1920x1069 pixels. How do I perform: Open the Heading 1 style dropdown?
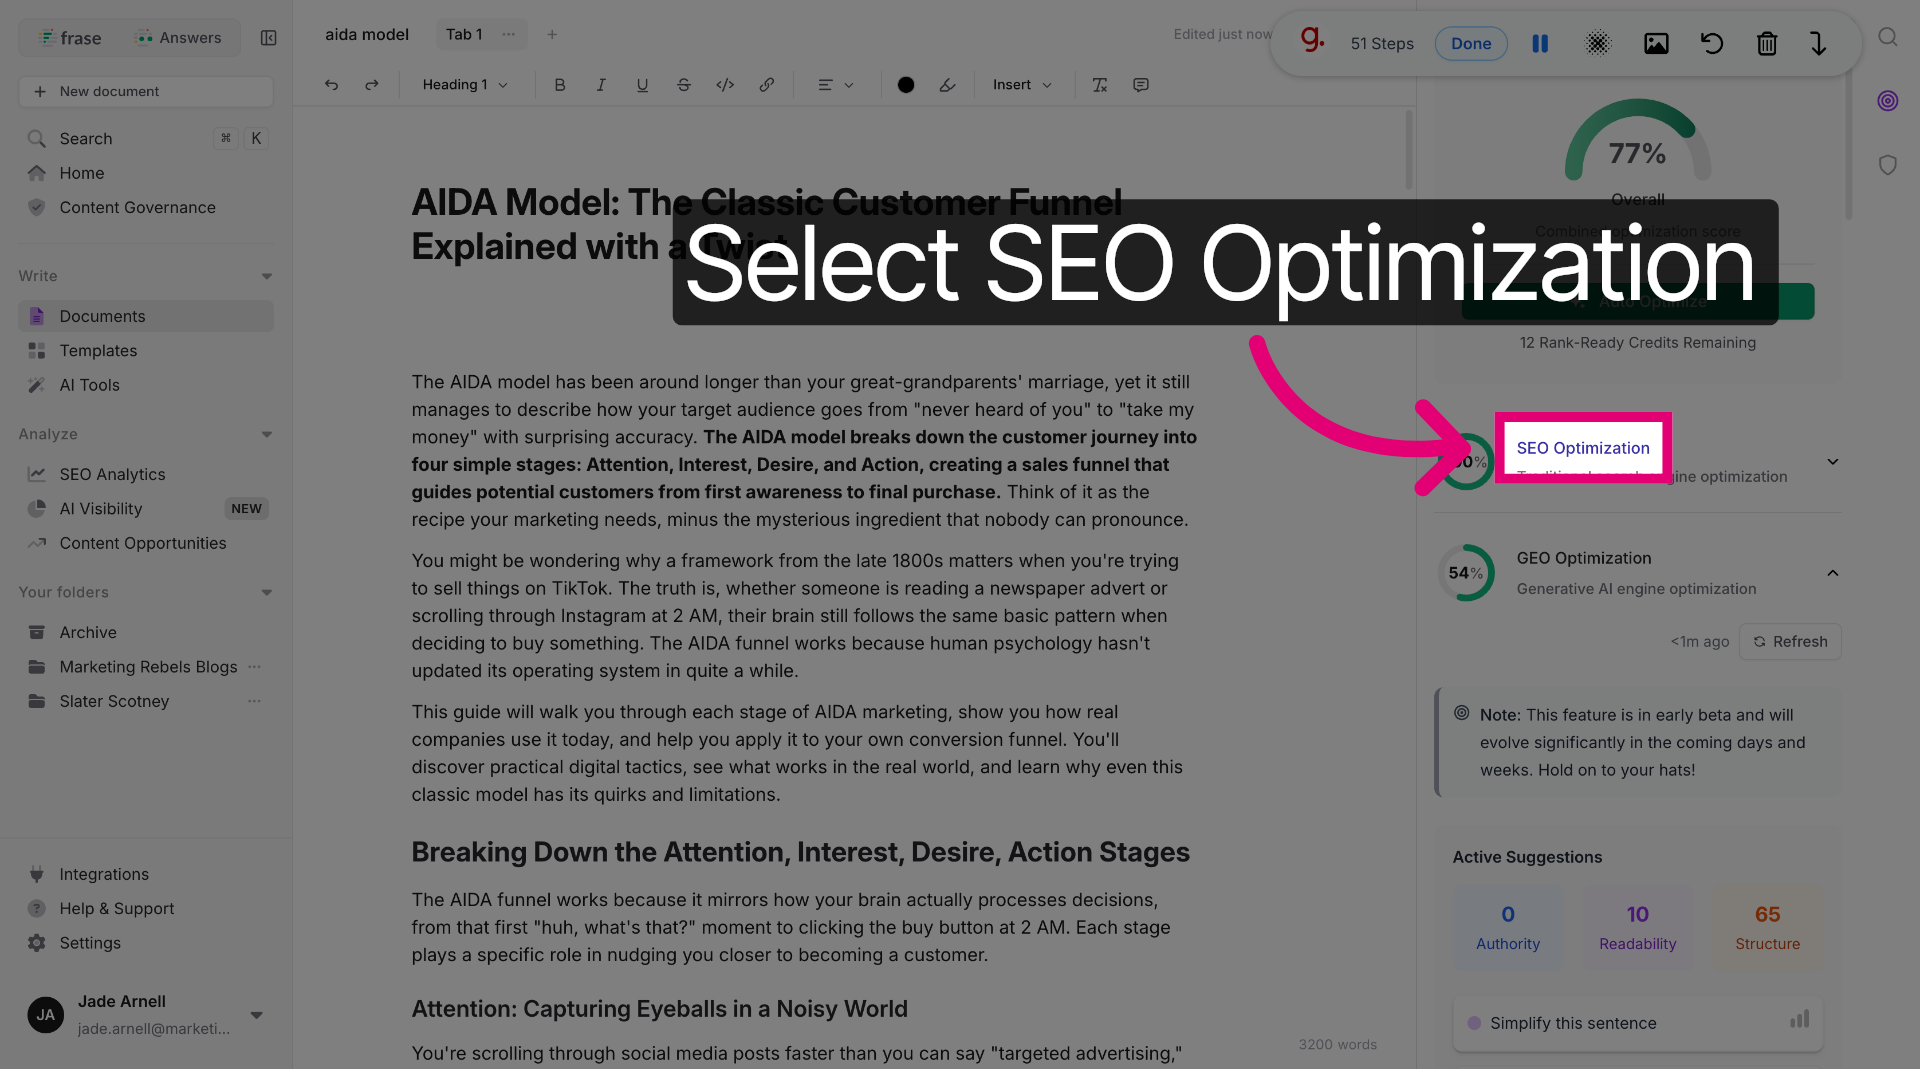(465, 85)
